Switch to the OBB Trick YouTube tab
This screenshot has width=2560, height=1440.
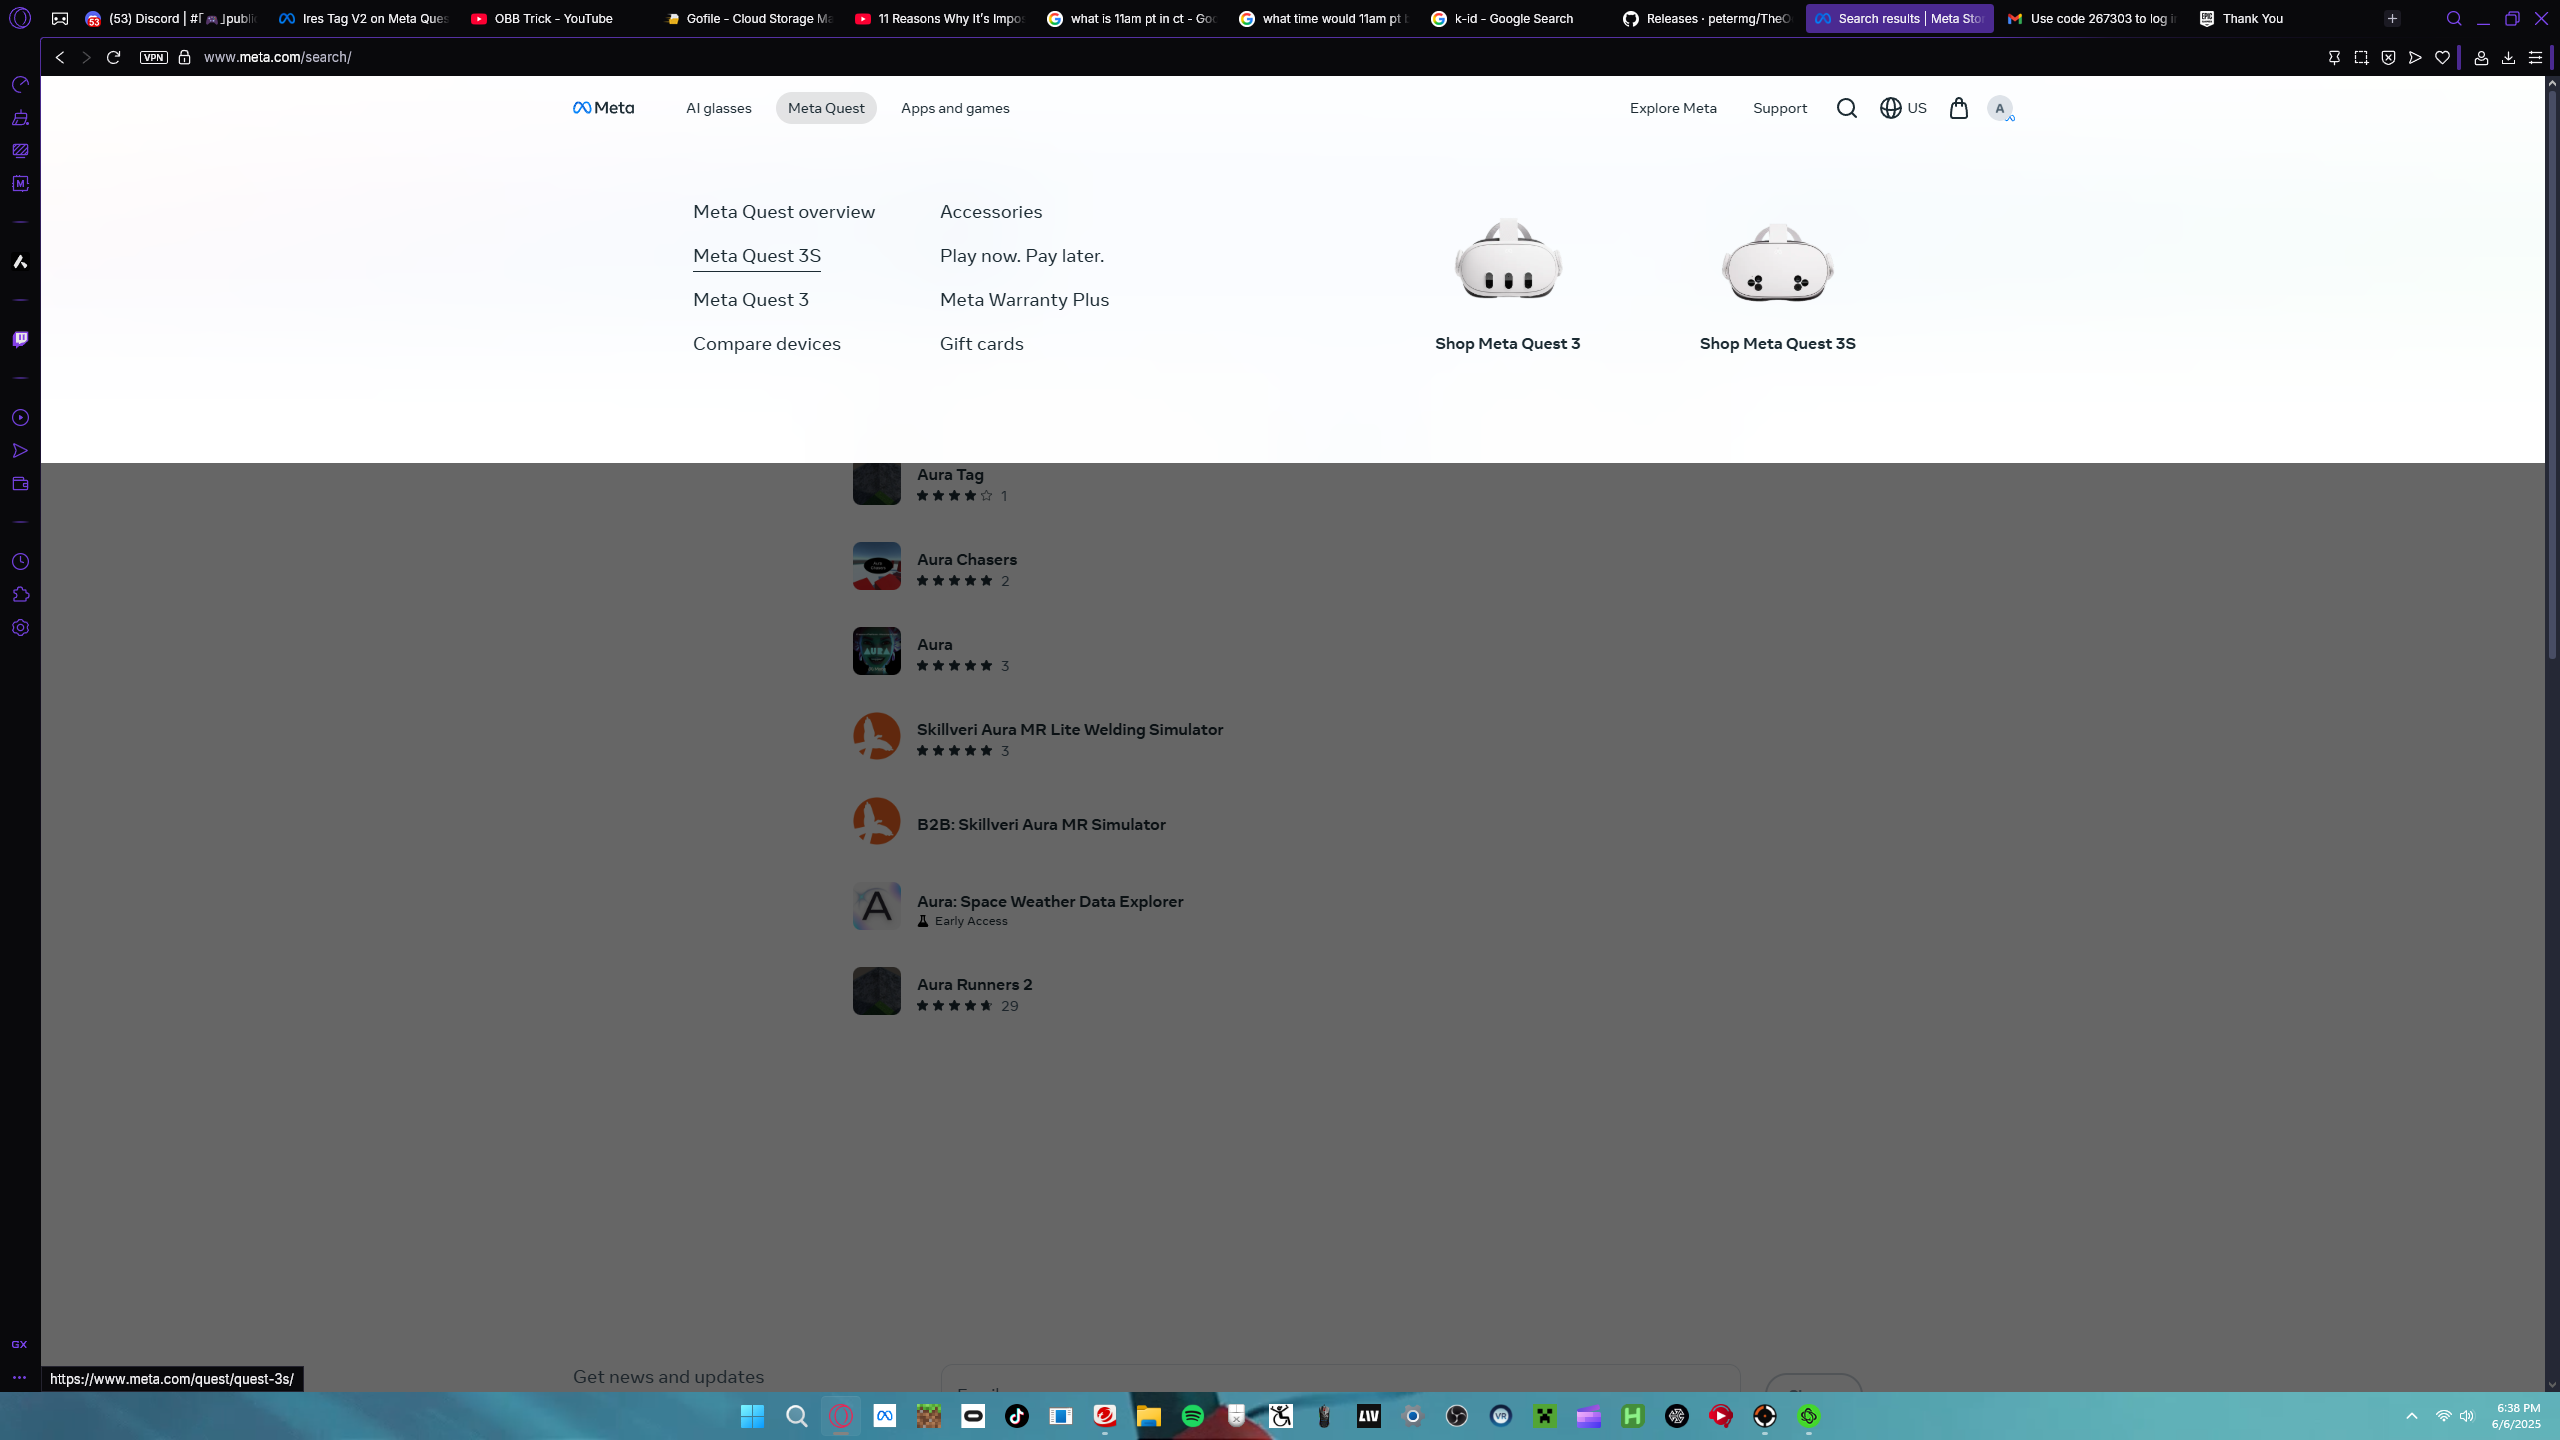point(553,18)
